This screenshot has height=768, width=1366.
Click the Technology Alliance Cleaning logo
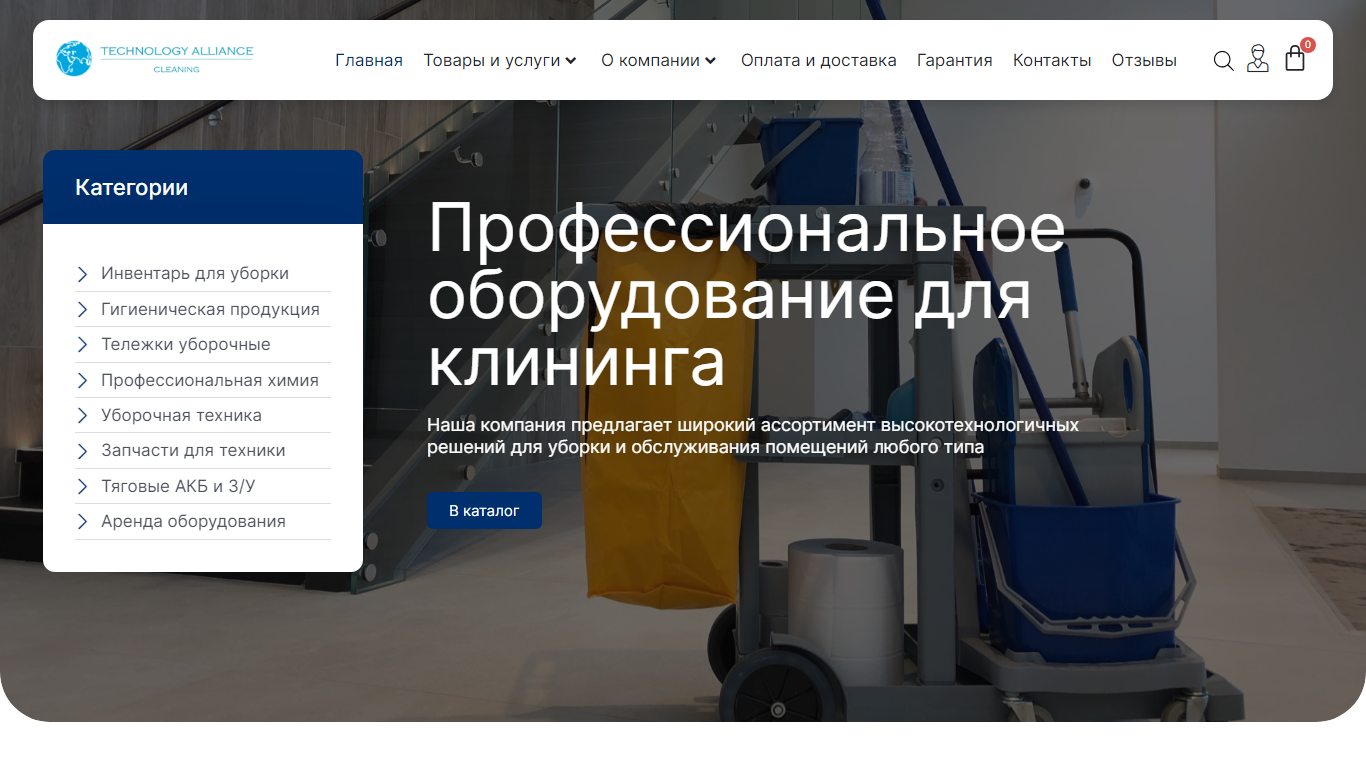[155, 58]
